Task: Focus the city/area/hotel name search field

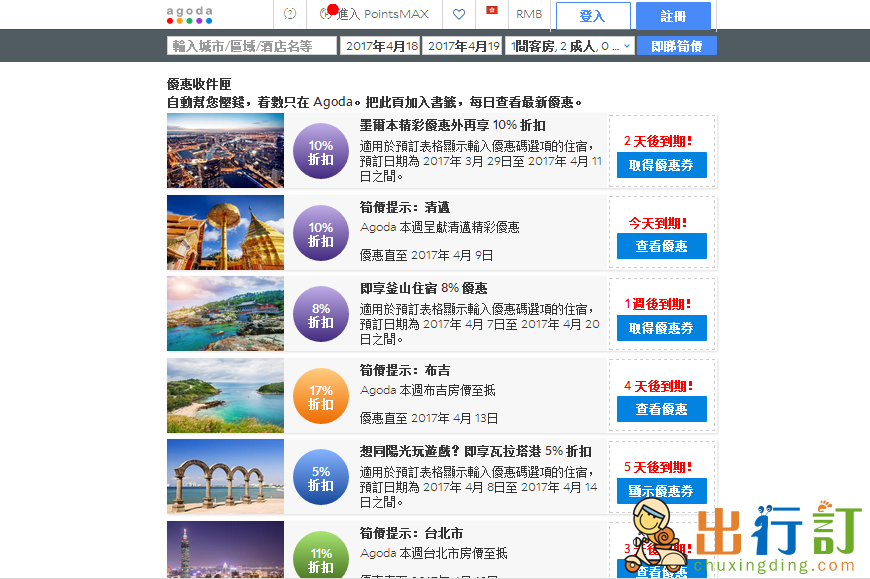Action: click(251, 45)
